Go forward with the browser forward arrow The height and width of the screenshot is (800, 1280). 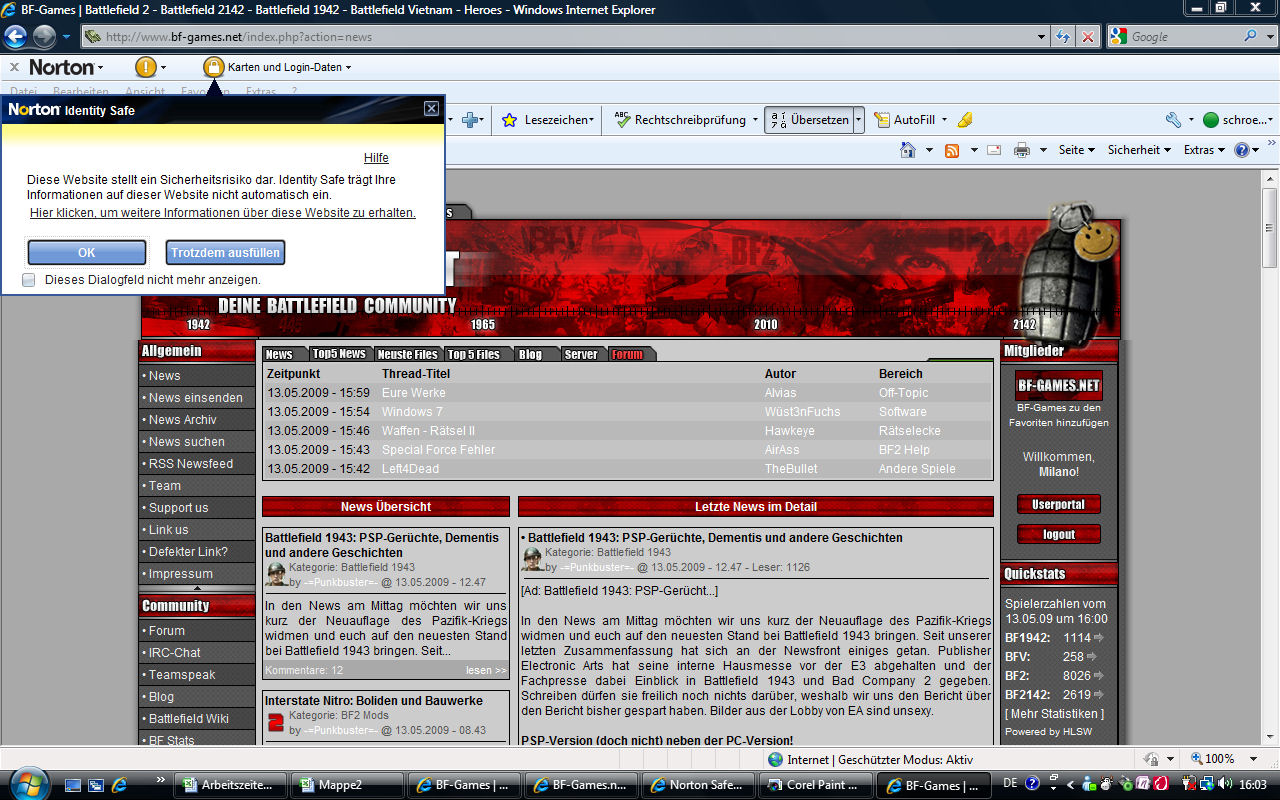tap(44, 37)
